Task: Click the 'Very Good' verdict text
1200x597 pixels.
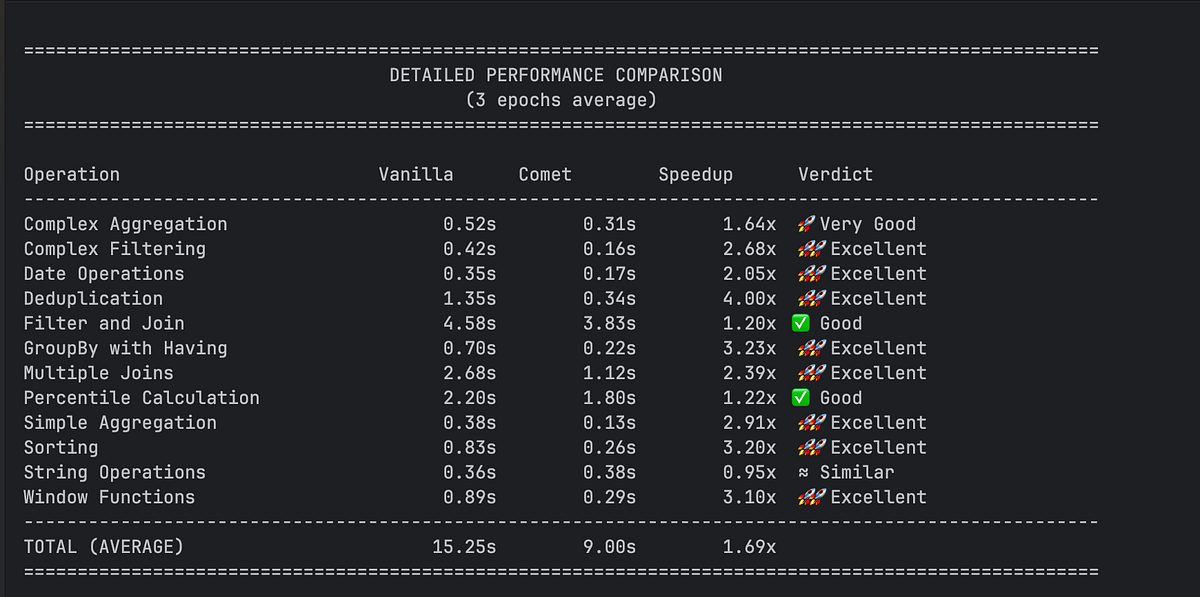Action: (868, 225)
